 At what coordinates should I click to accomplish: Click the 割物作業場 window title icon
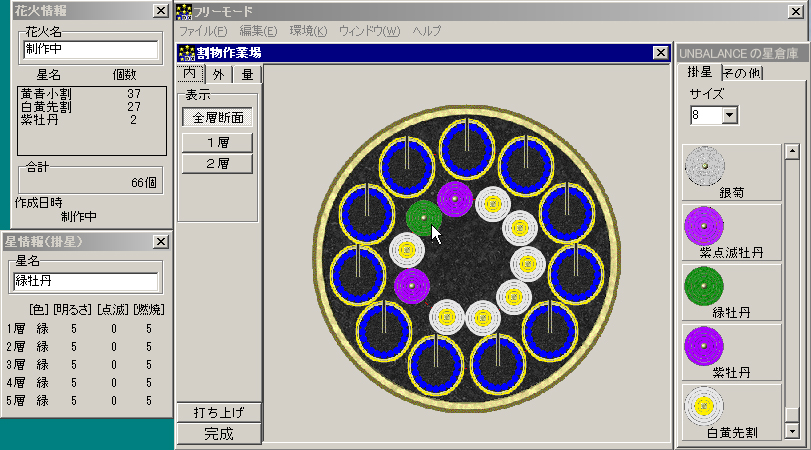coord(184,53)
